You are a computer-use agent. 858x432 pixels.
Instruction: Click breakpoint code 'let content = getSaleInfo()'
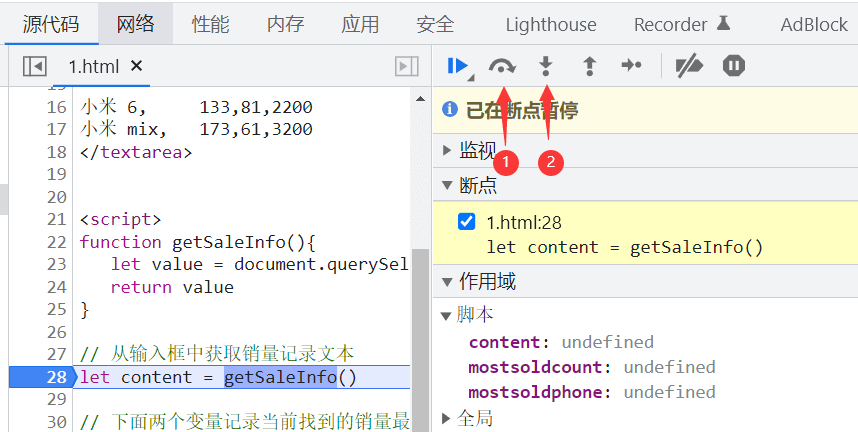pyautogui.click(x=624, y=247)
